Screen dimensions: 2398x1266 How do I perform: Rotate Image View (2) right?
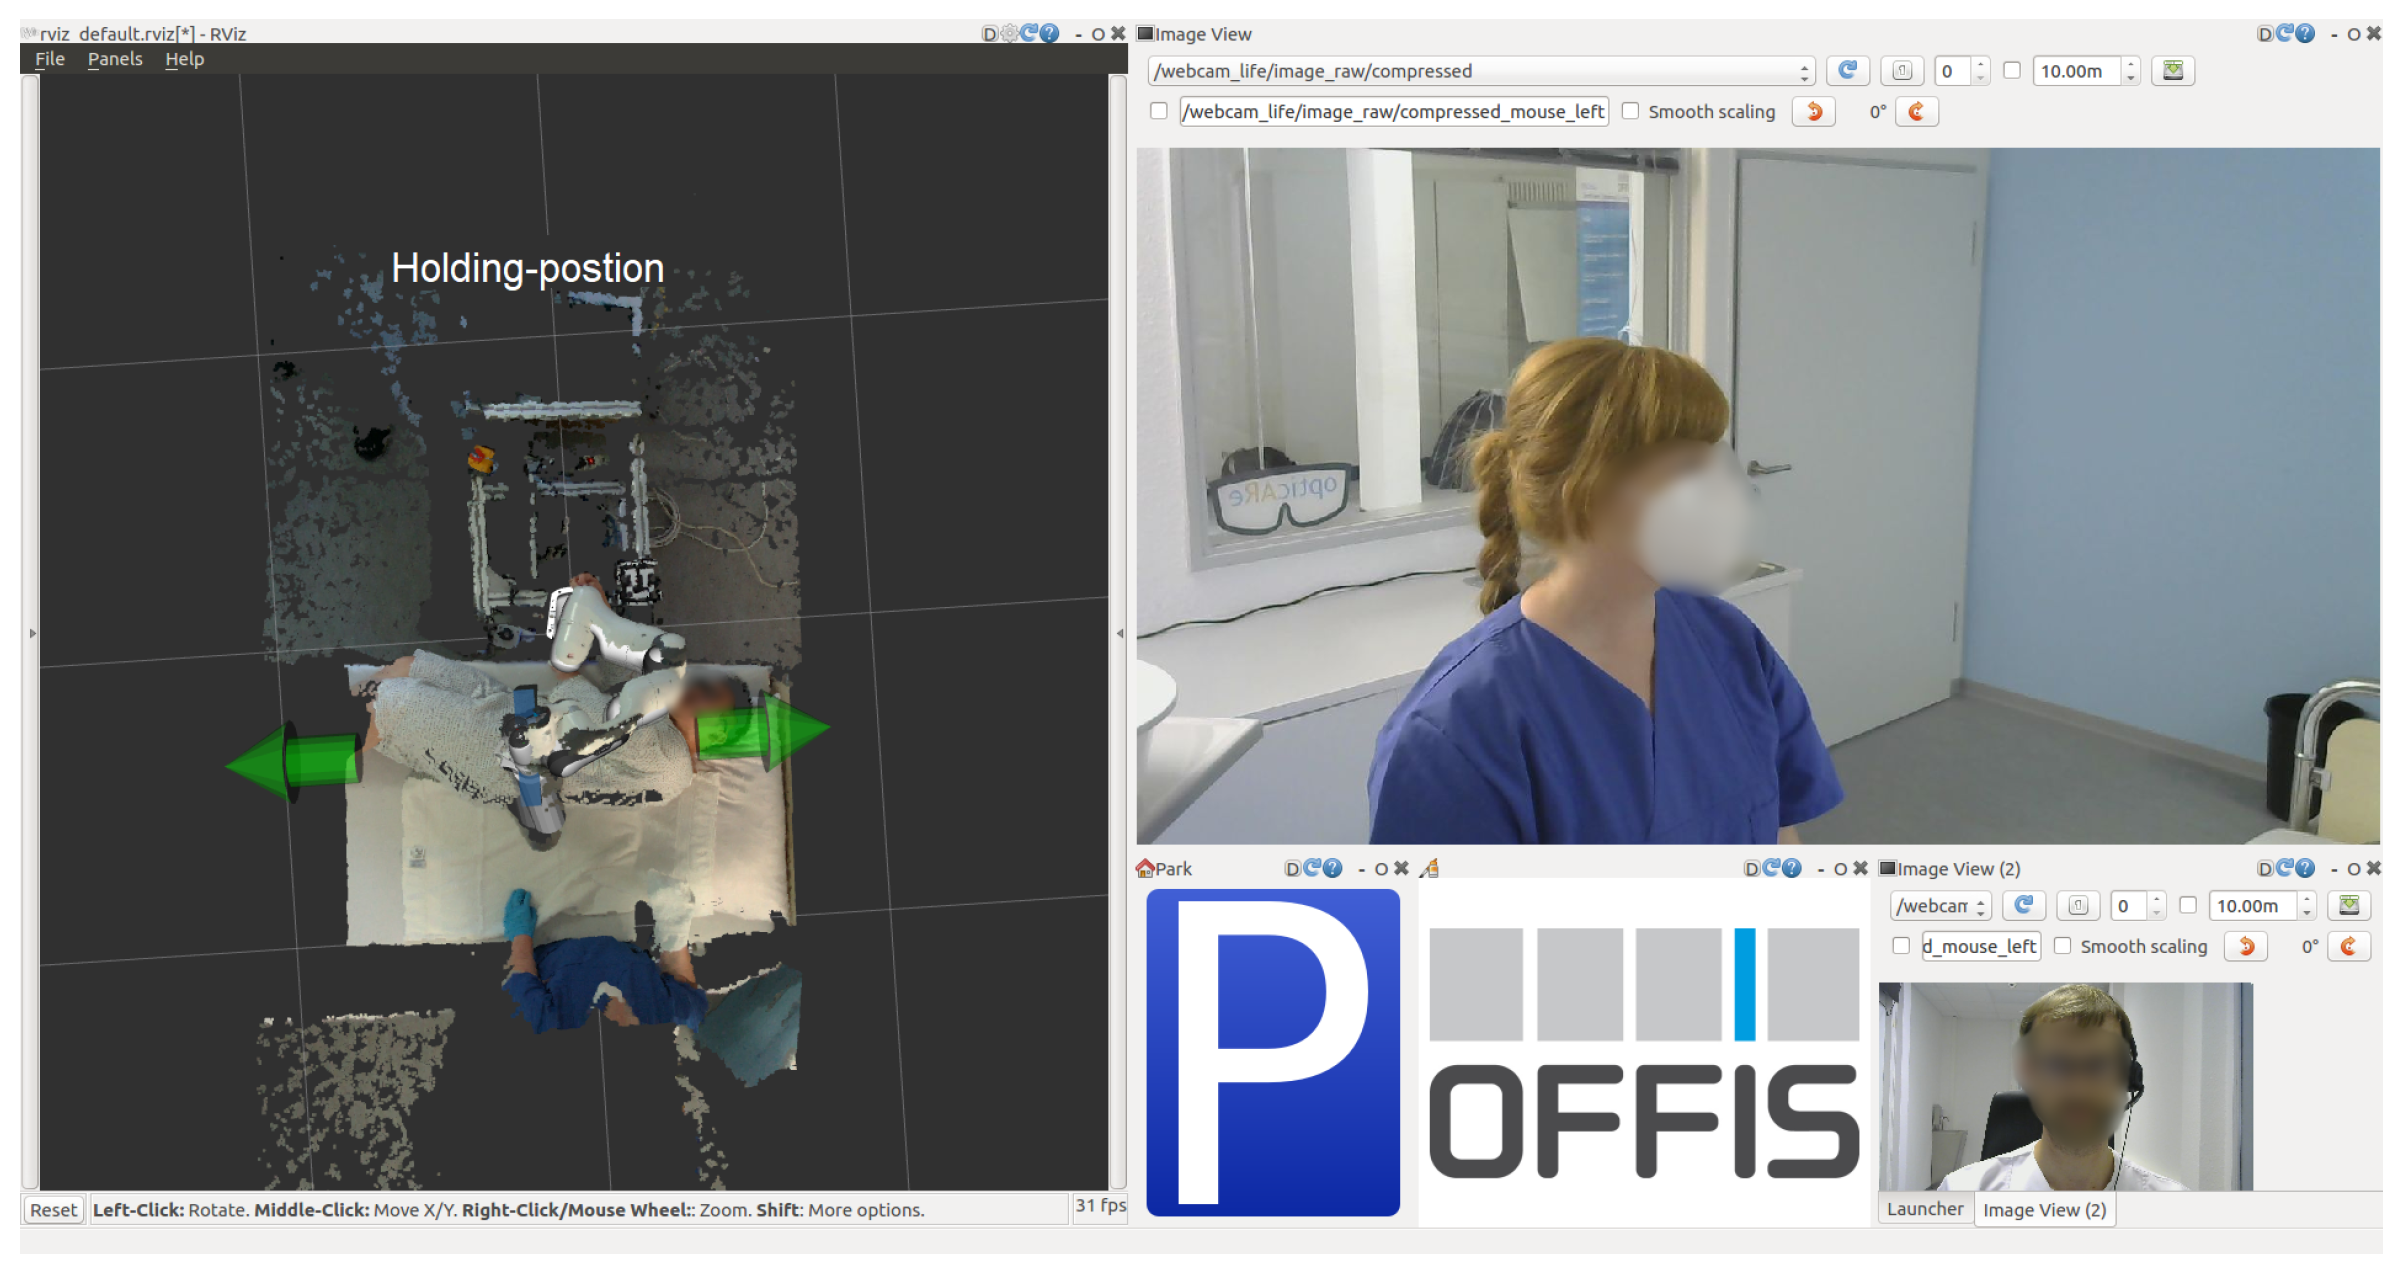click(x=2348, y=947)
